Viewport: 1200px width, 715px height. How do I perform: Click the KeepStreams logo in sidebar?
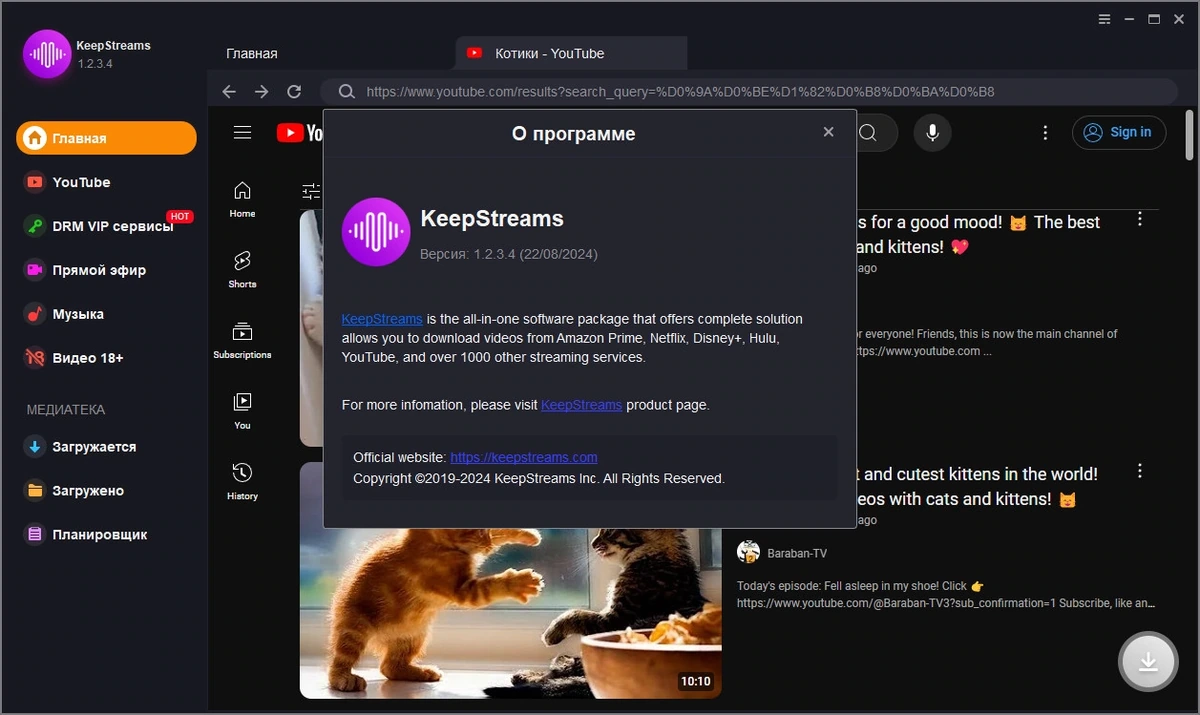(x=47, y=54)
